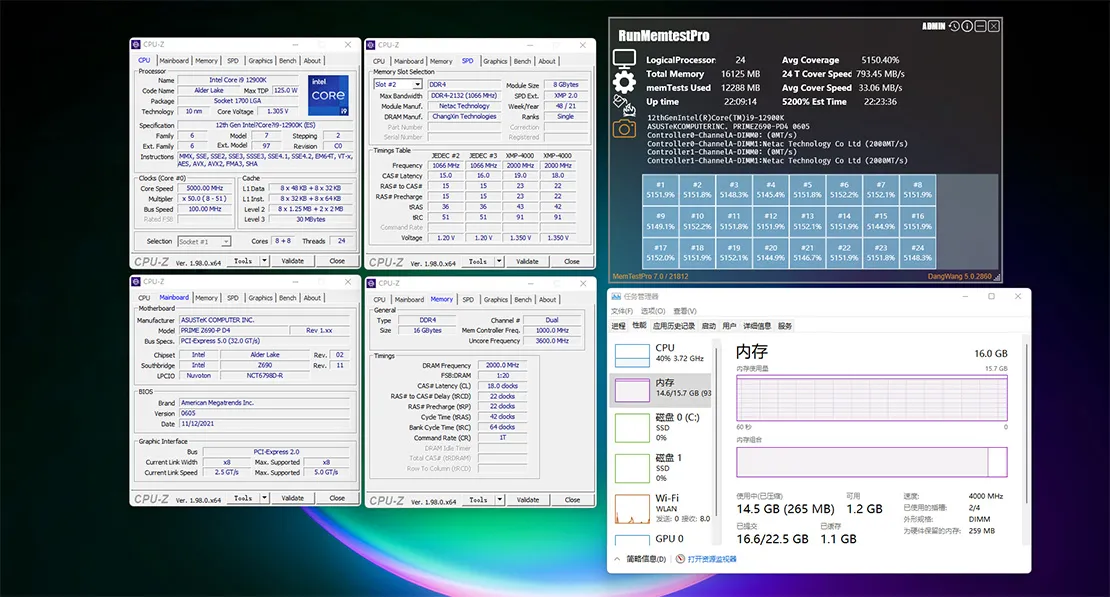Select the 内存 memory graph thumbnail in Task Manager

[632, 390]
